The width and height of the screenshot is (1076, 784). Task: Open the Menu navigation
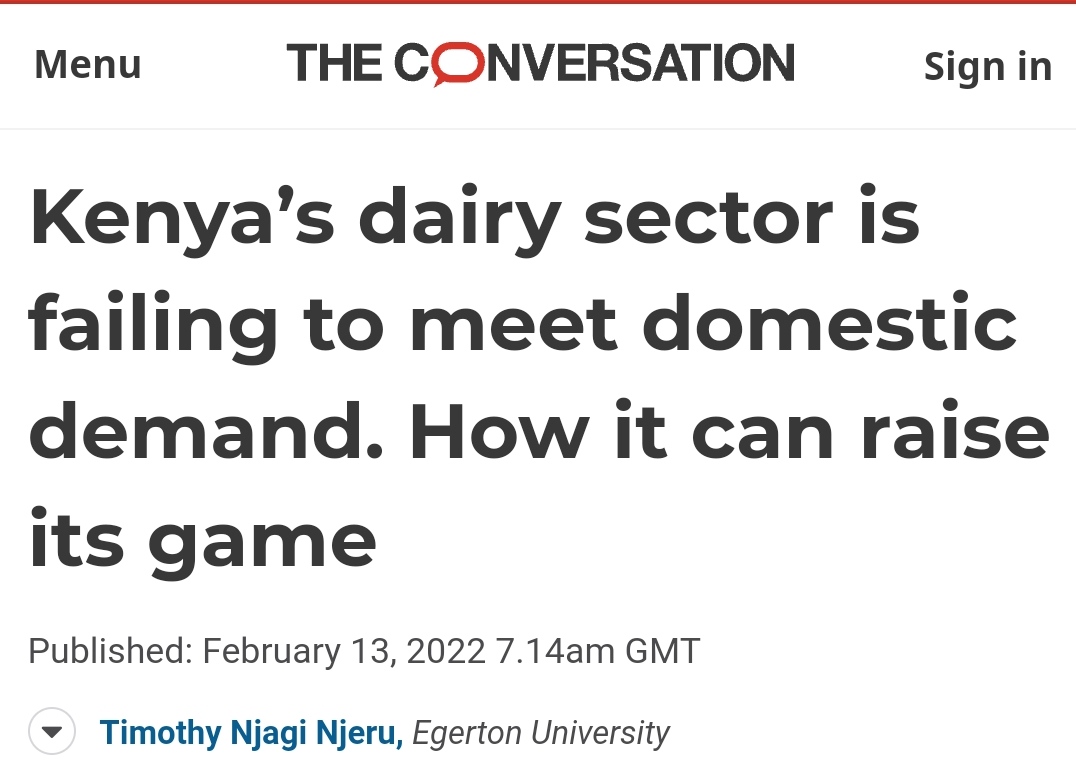(88, 66)
